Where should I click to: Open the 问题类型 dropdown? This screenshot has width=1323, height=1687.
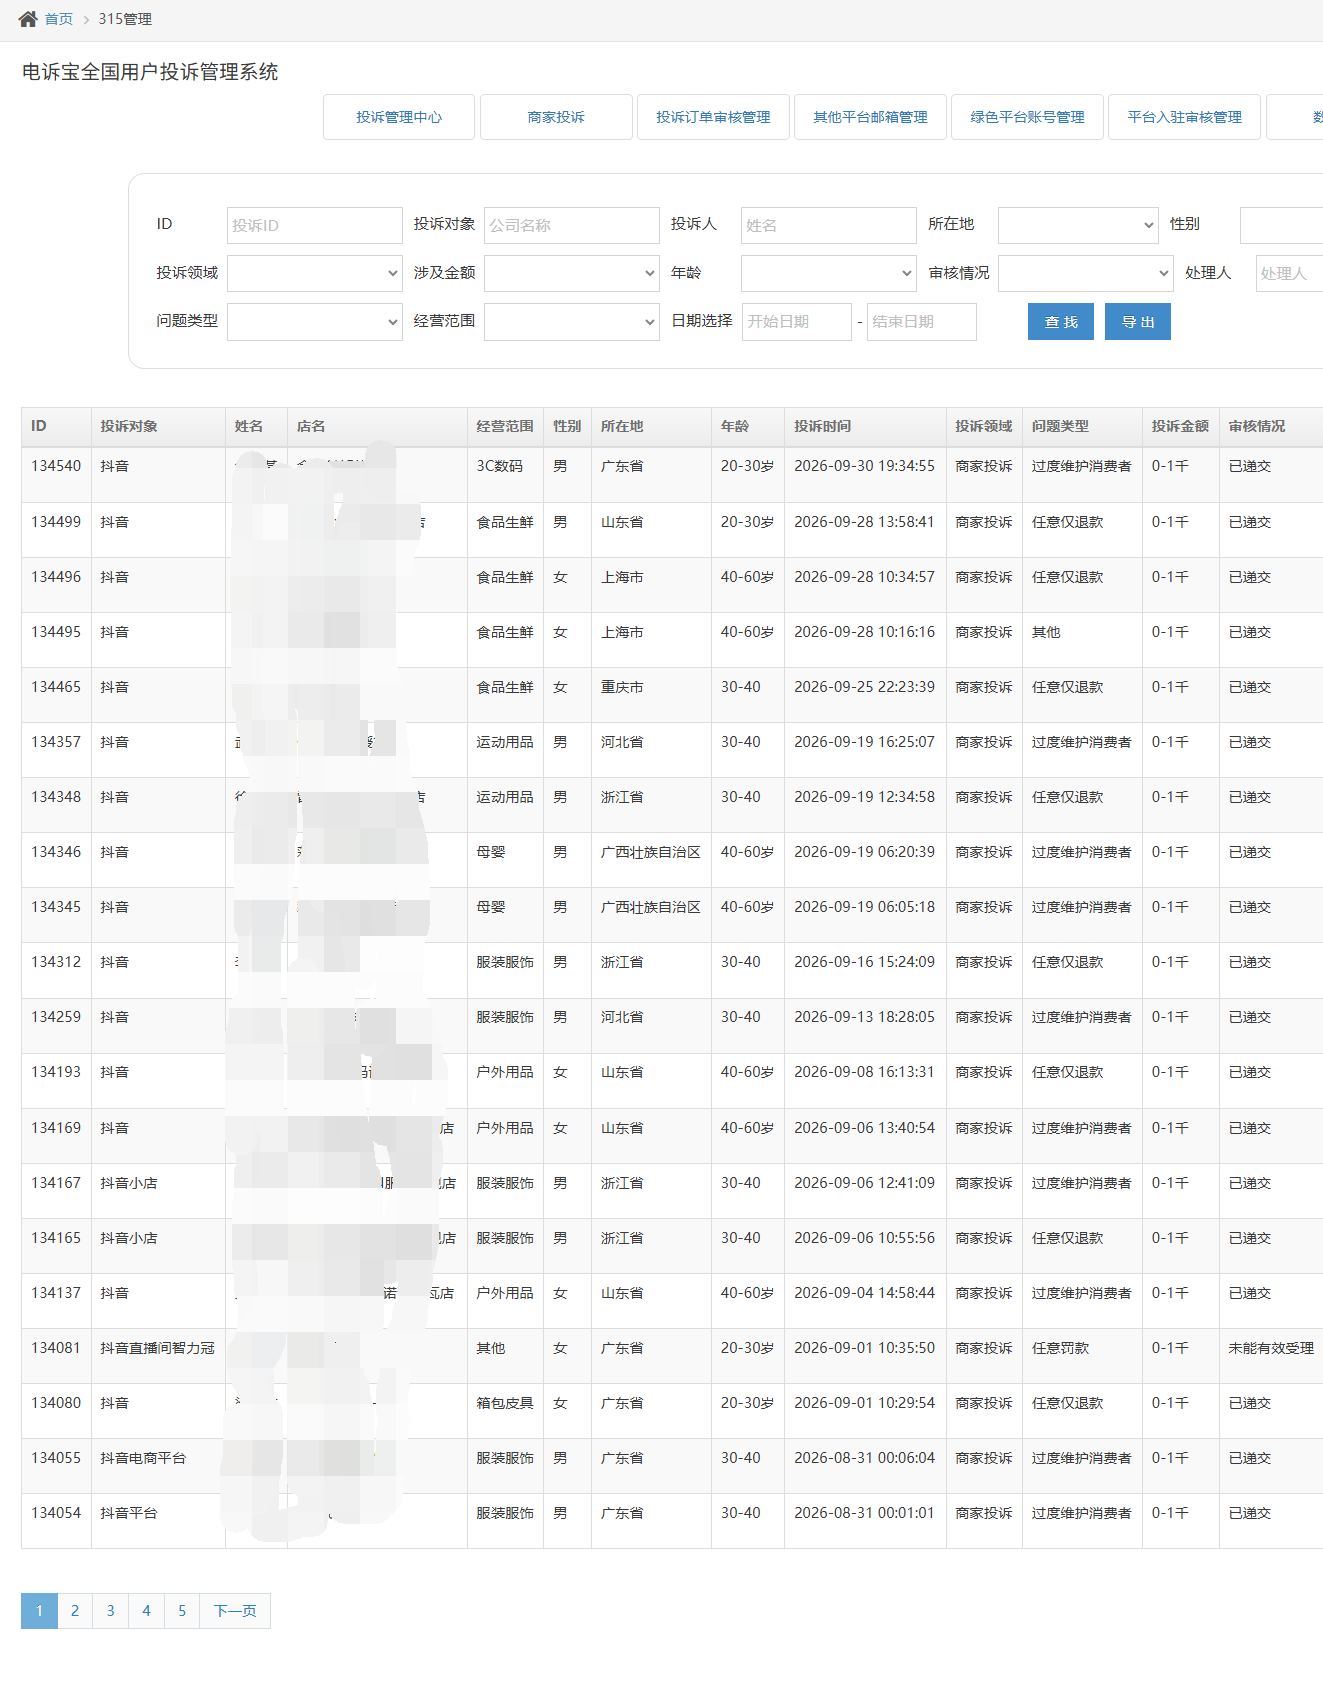315,321
